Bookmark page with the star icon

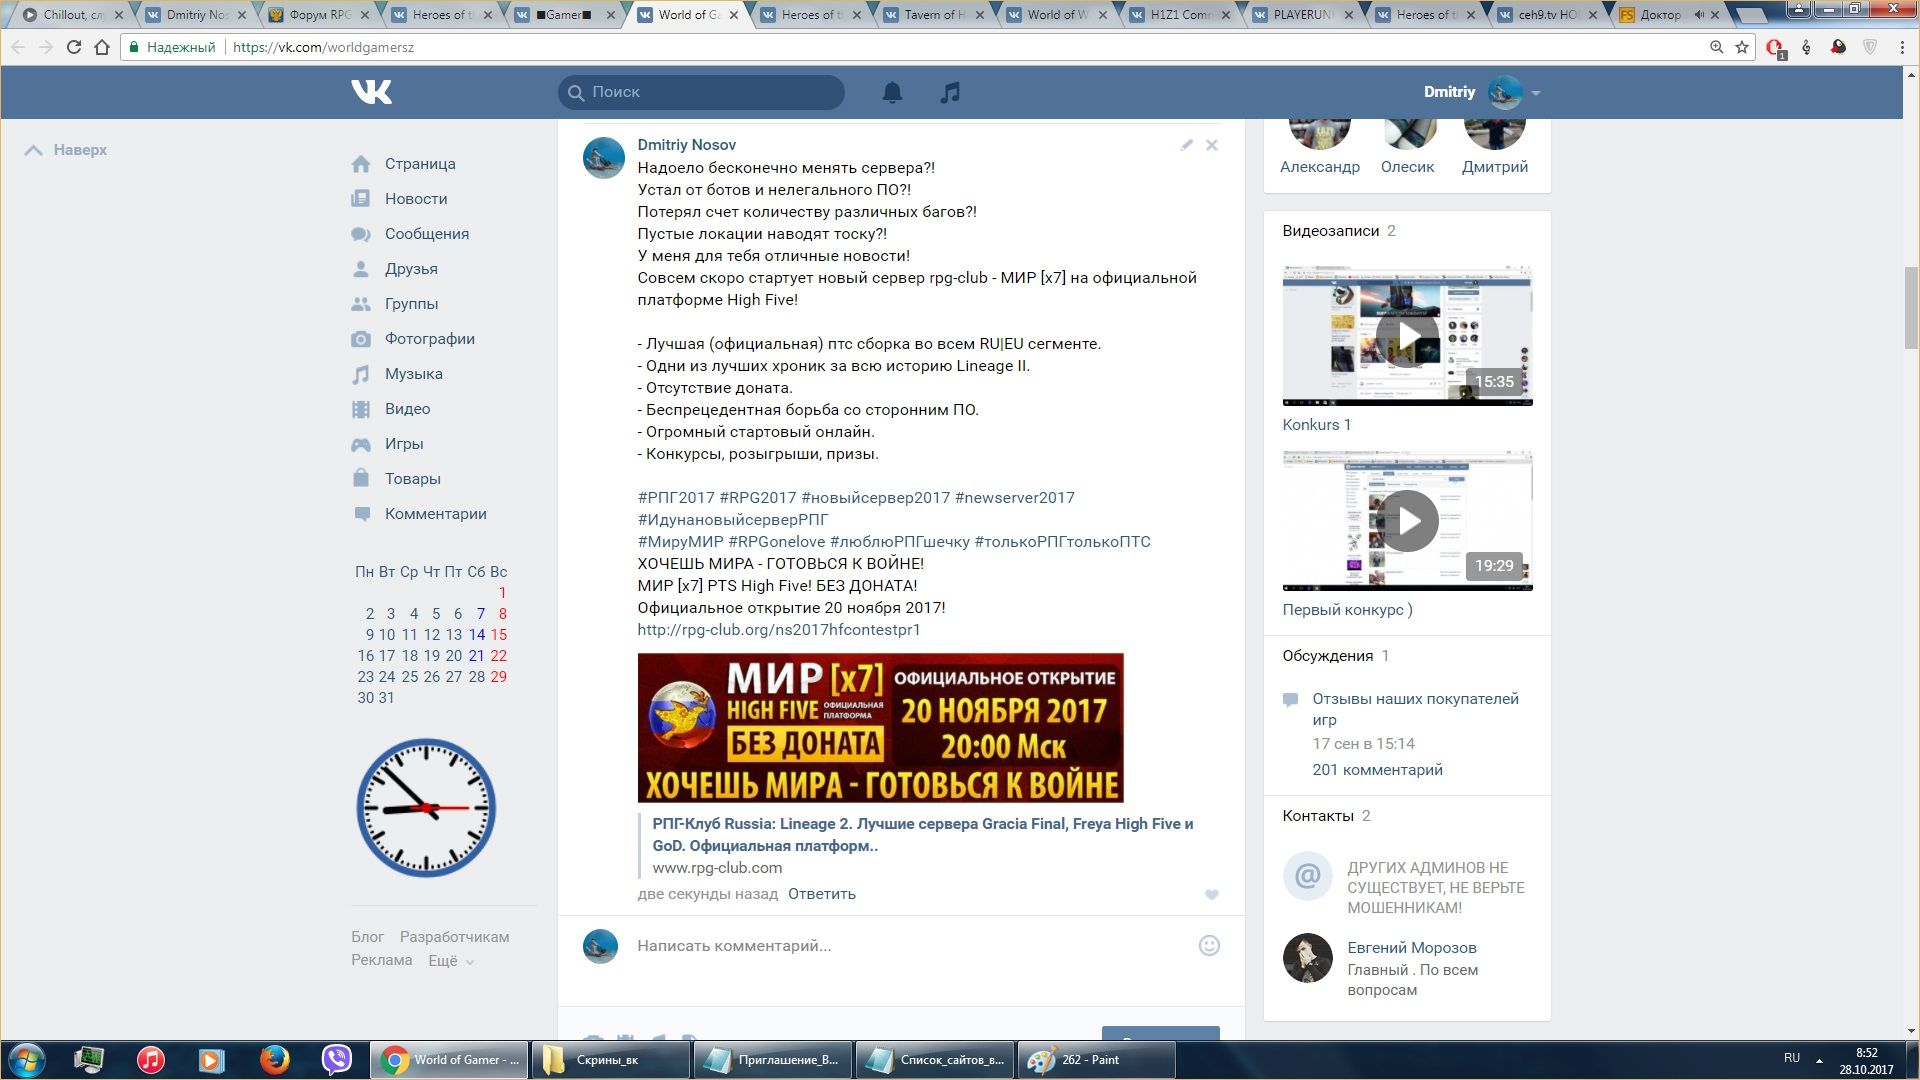(1742, 47)
